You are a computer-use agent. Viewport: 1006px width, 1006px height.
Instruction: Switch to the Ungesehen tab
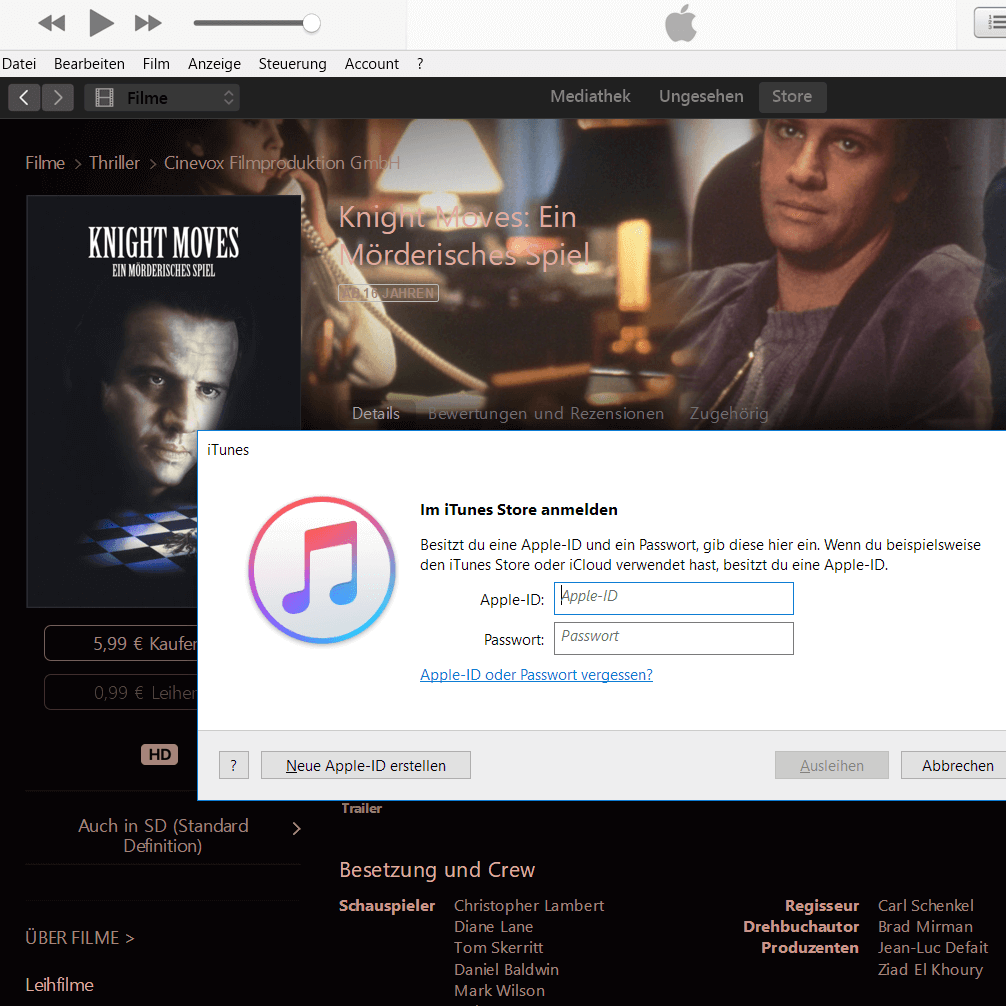tap(701, 96)
